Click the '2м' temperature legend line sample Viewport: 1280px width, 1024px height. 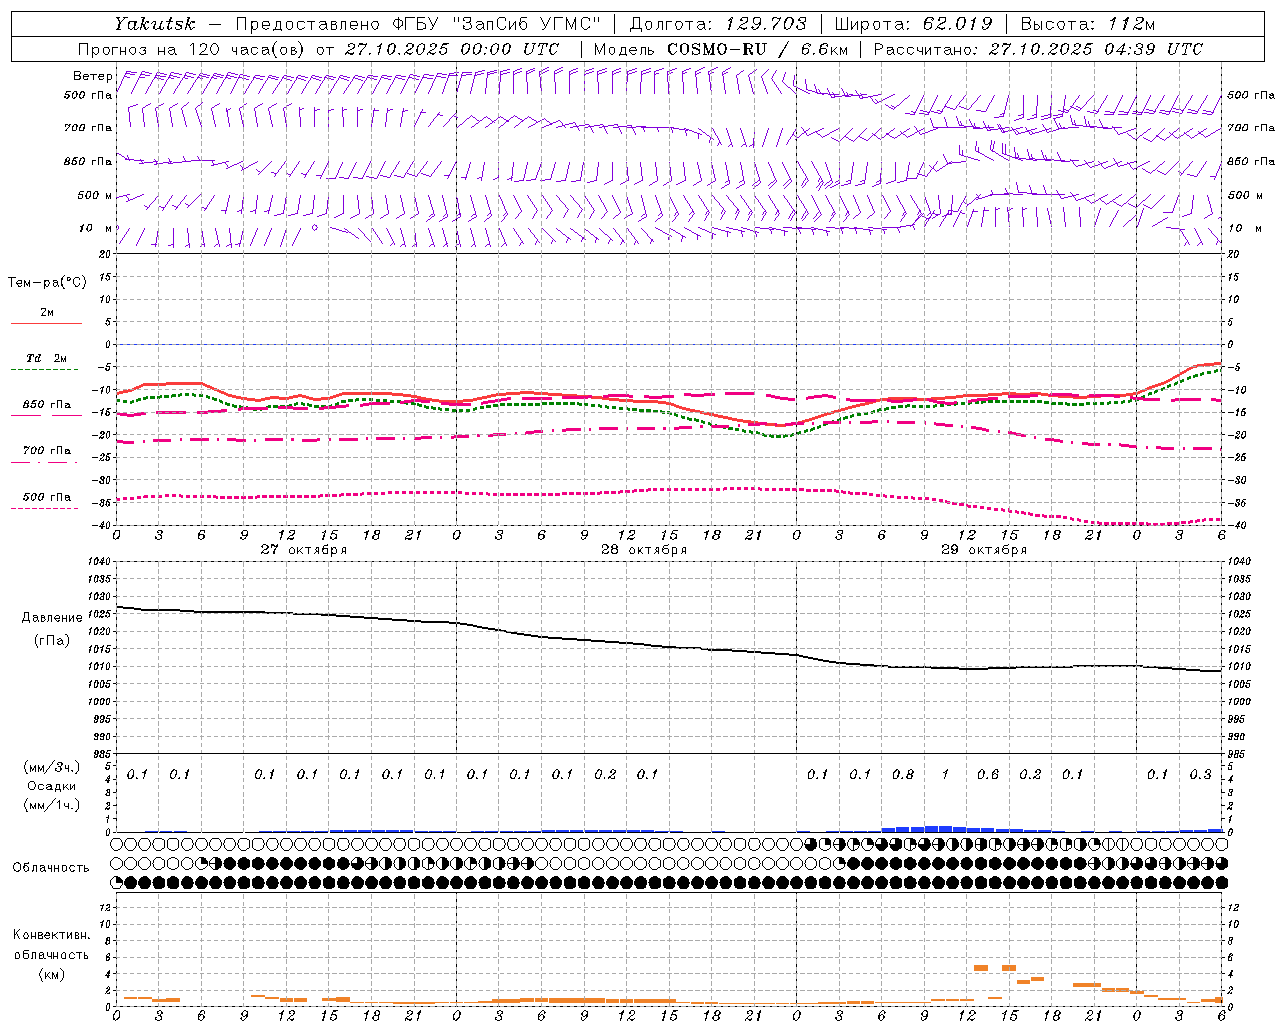(46, 323)
